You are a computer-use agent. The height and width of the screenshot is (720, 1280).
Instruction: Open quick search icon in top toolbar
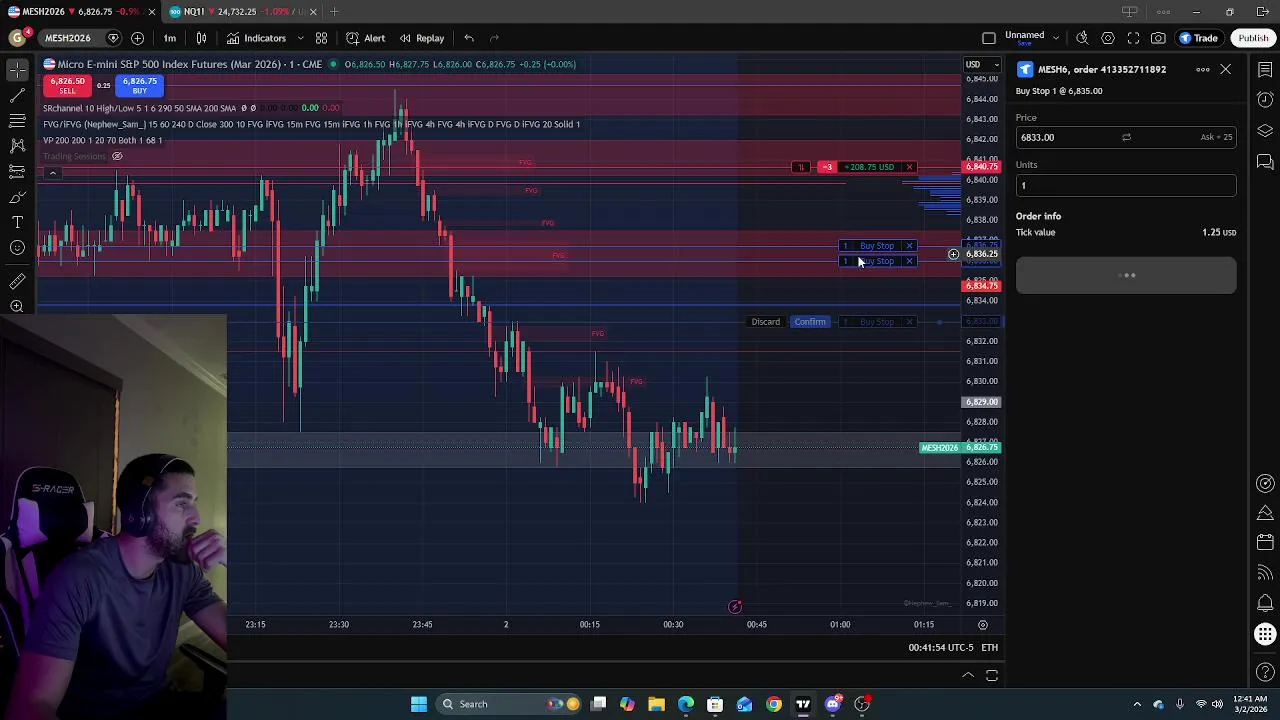(1082, 38)
